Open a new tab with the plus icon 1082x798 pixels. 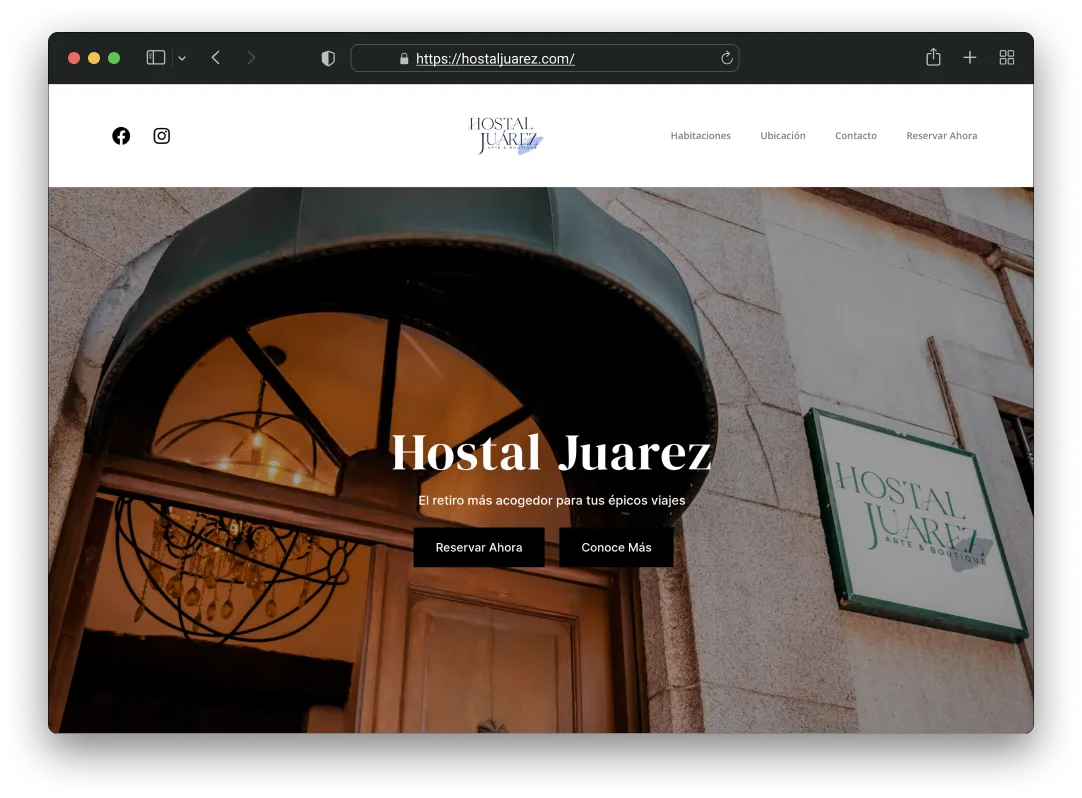tap(969, 57)
